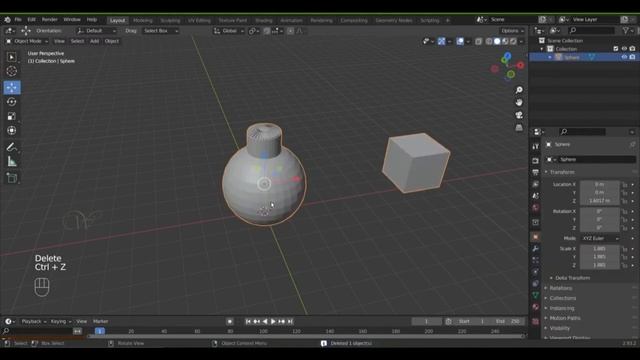Collapse the Transform panel
Screen dimensions: 640x360
(562, 172)
